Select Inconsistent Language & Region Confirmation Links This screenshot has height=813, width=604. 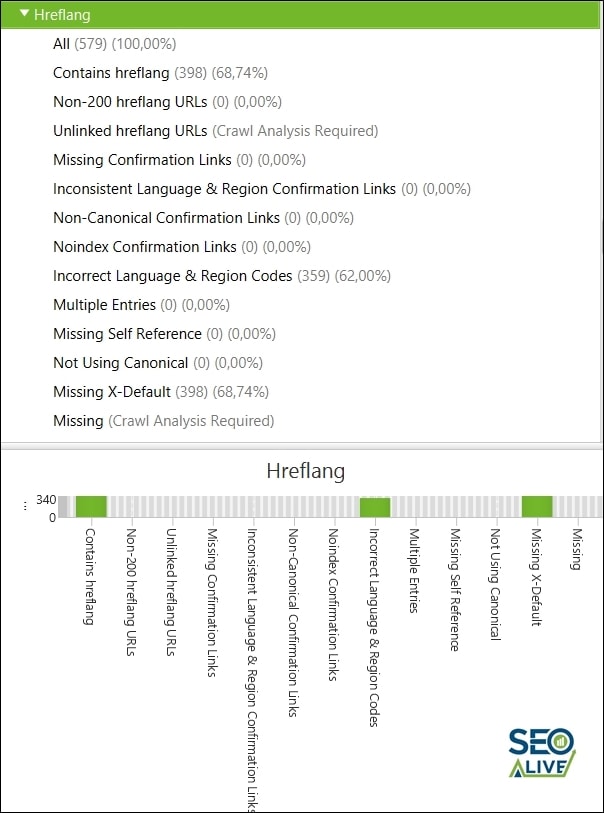click(x=261, y=189)
